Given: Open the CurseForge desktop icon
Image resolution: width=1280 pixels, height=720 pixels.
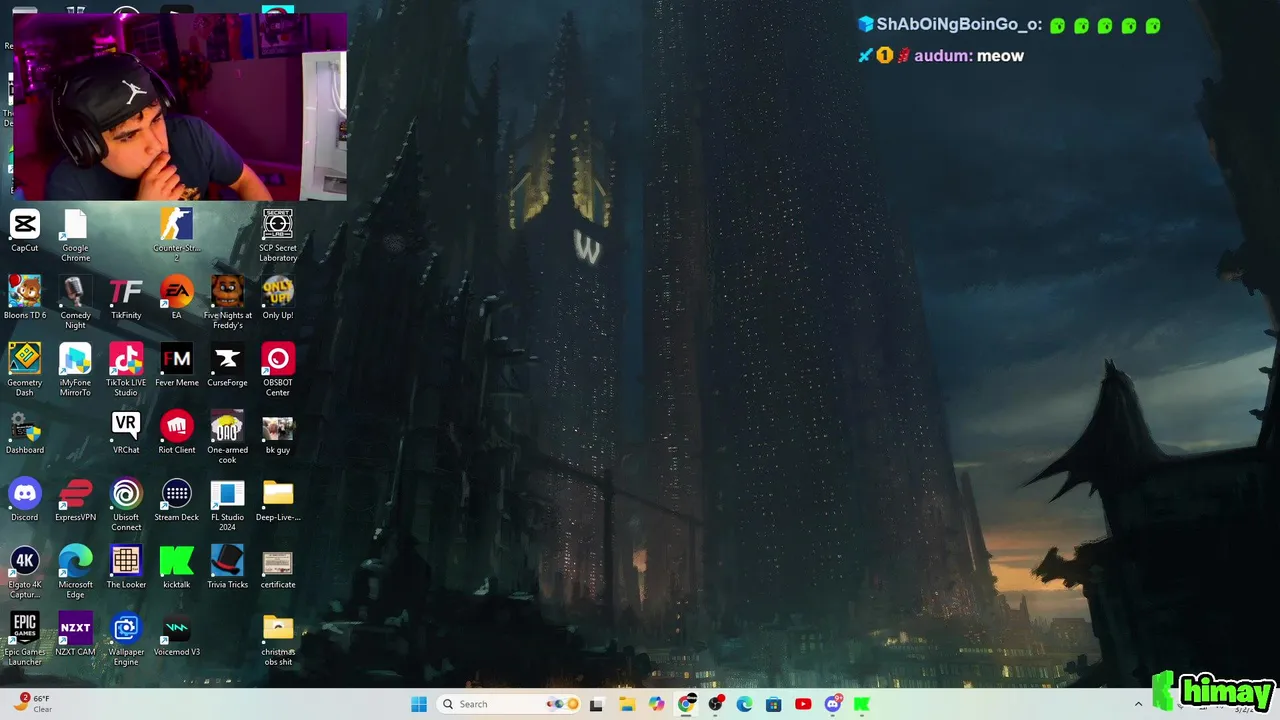Looking at the screenshot, I should click(227, 365).
